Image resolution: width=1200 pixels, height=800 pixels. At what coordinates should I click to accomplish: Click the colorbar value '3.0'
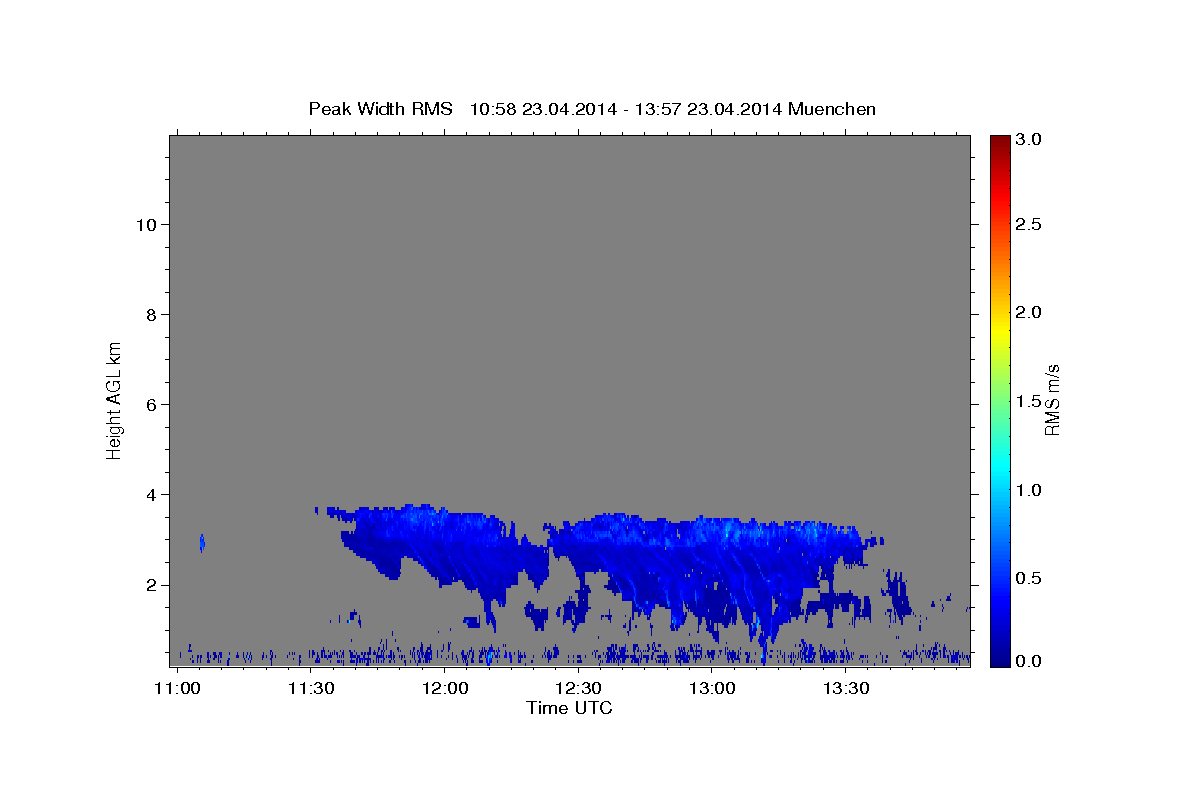[1029, 139]
